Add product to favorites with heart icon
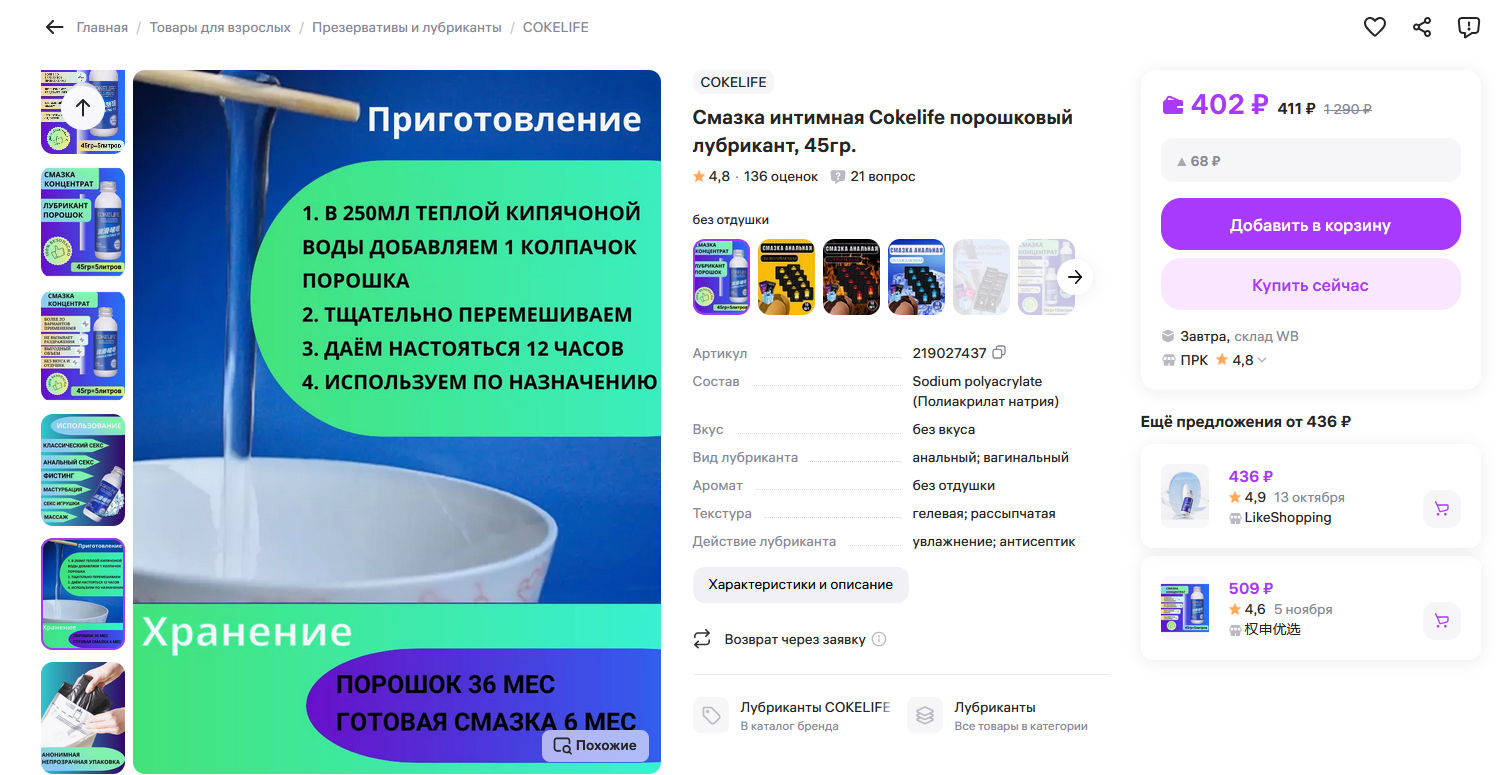 click(1375, 27)
